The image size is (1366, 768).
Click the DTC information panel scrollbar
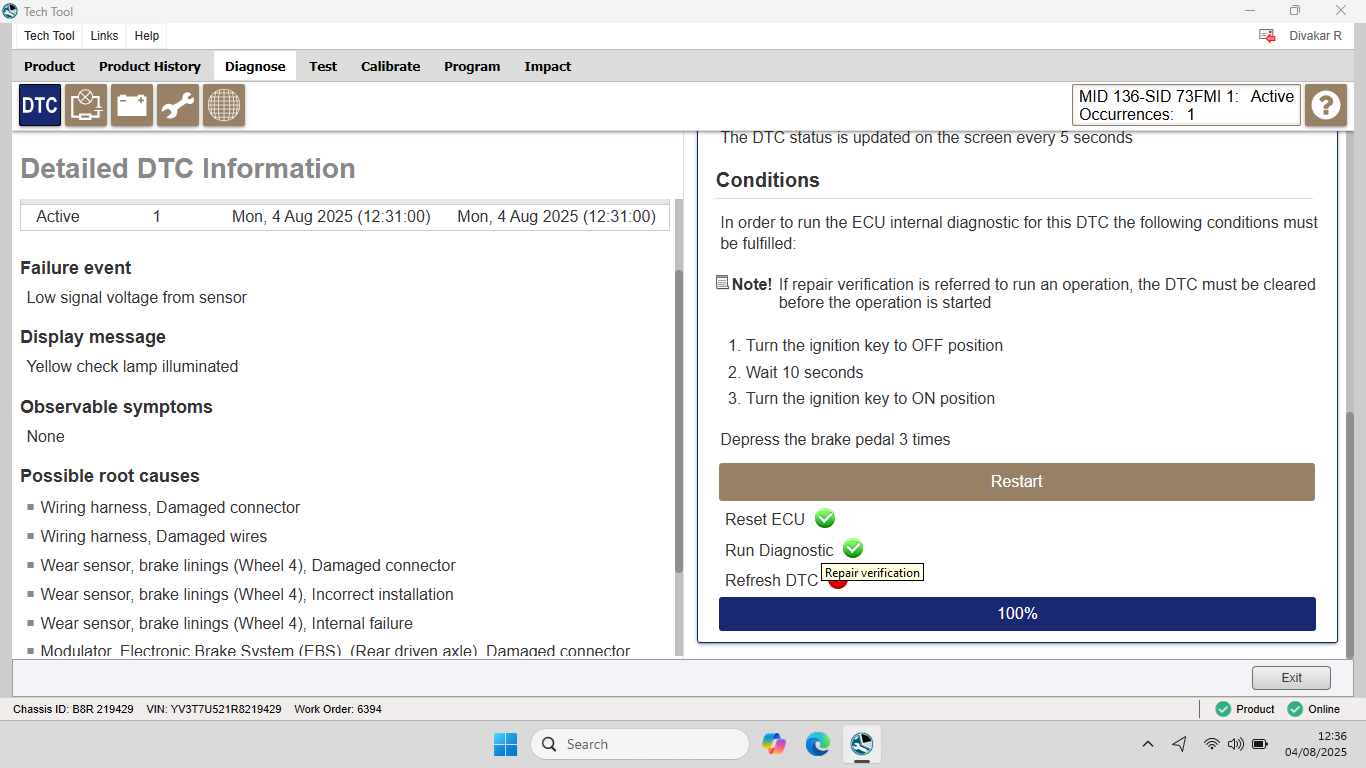679,420
